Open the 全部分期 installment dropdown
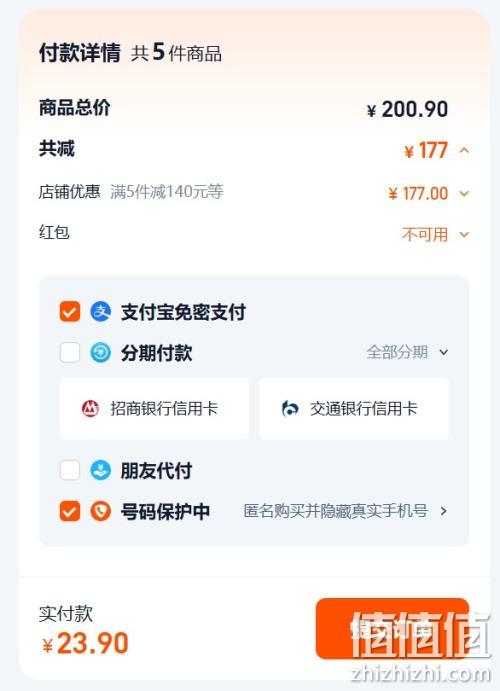Viewport: 500px width, 691px height. coord(407,352)
